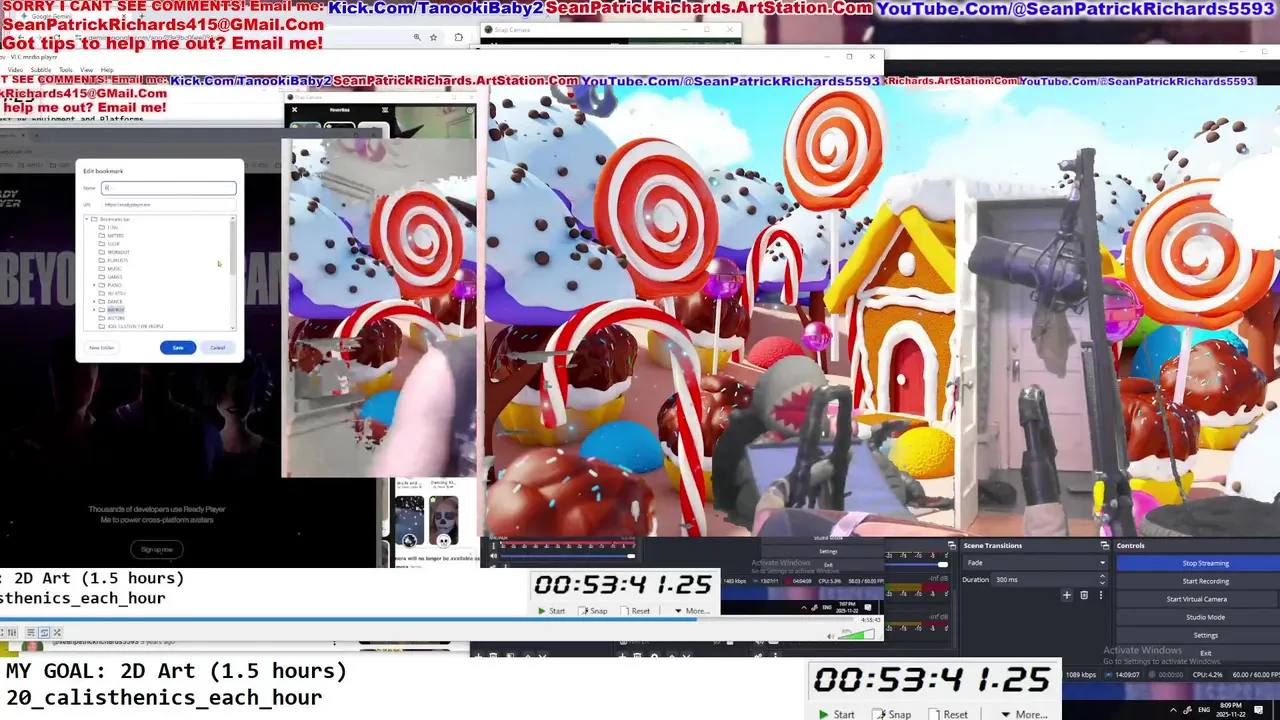
Task: Open the Fade transition dropdown
Action: coord(1035,562)
